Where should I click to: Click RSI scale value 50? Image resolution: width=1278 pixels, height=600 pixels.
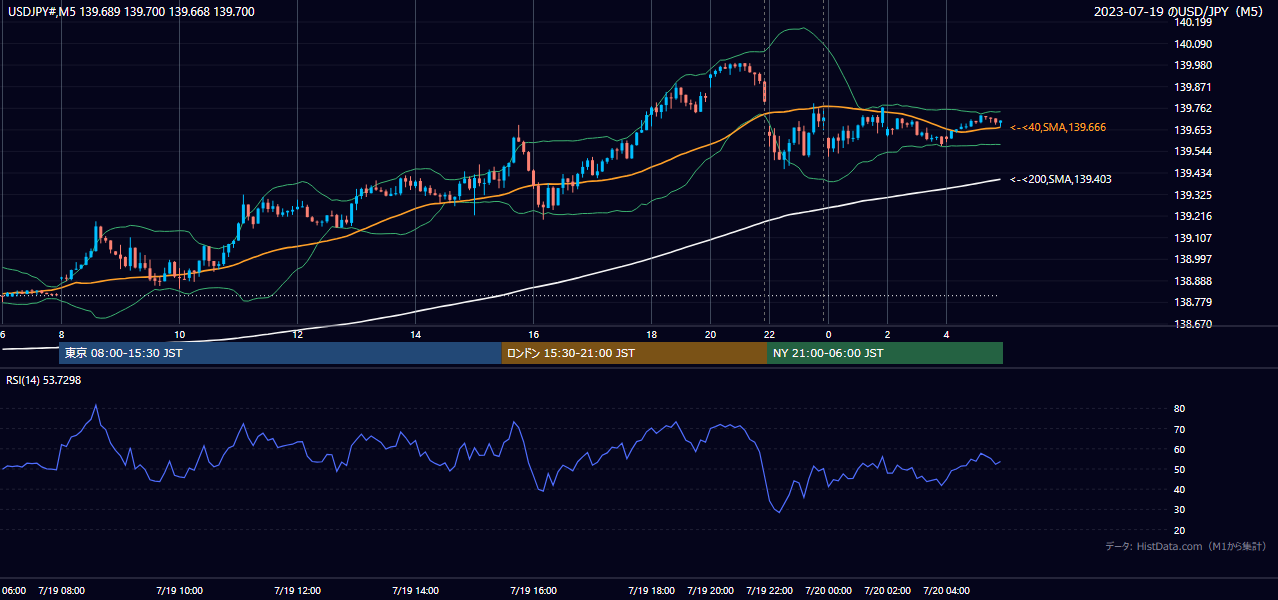[1180, 469]
